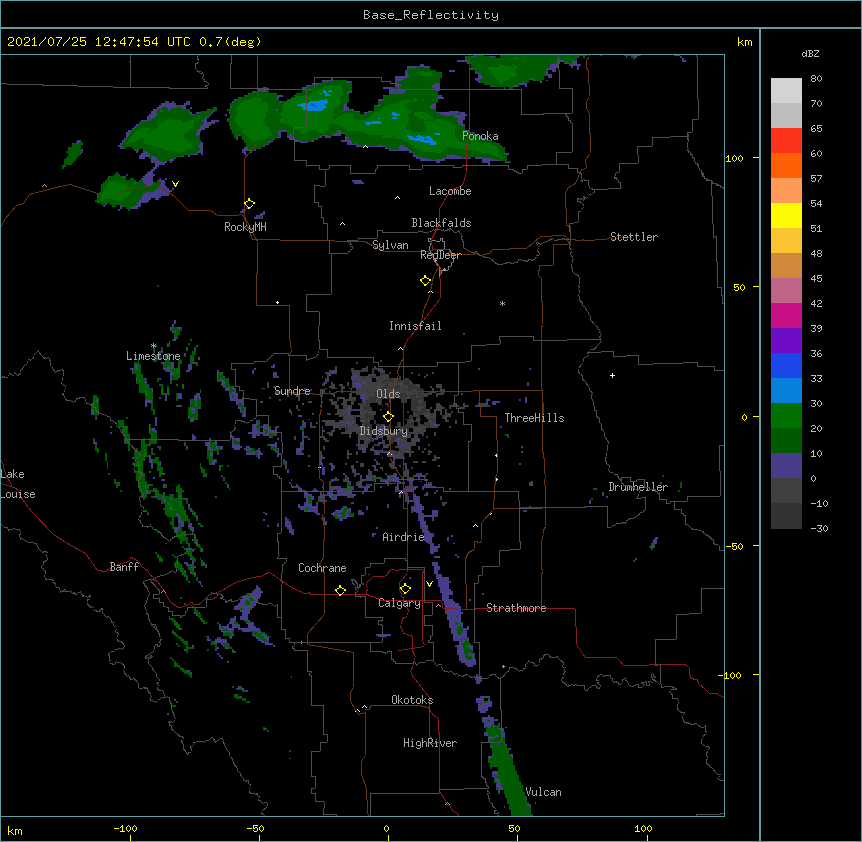The height and width of the screenshot is (842, 862).
Task: Click the yellow diamond marker south of RedDeer
Action: pos(425,281)
